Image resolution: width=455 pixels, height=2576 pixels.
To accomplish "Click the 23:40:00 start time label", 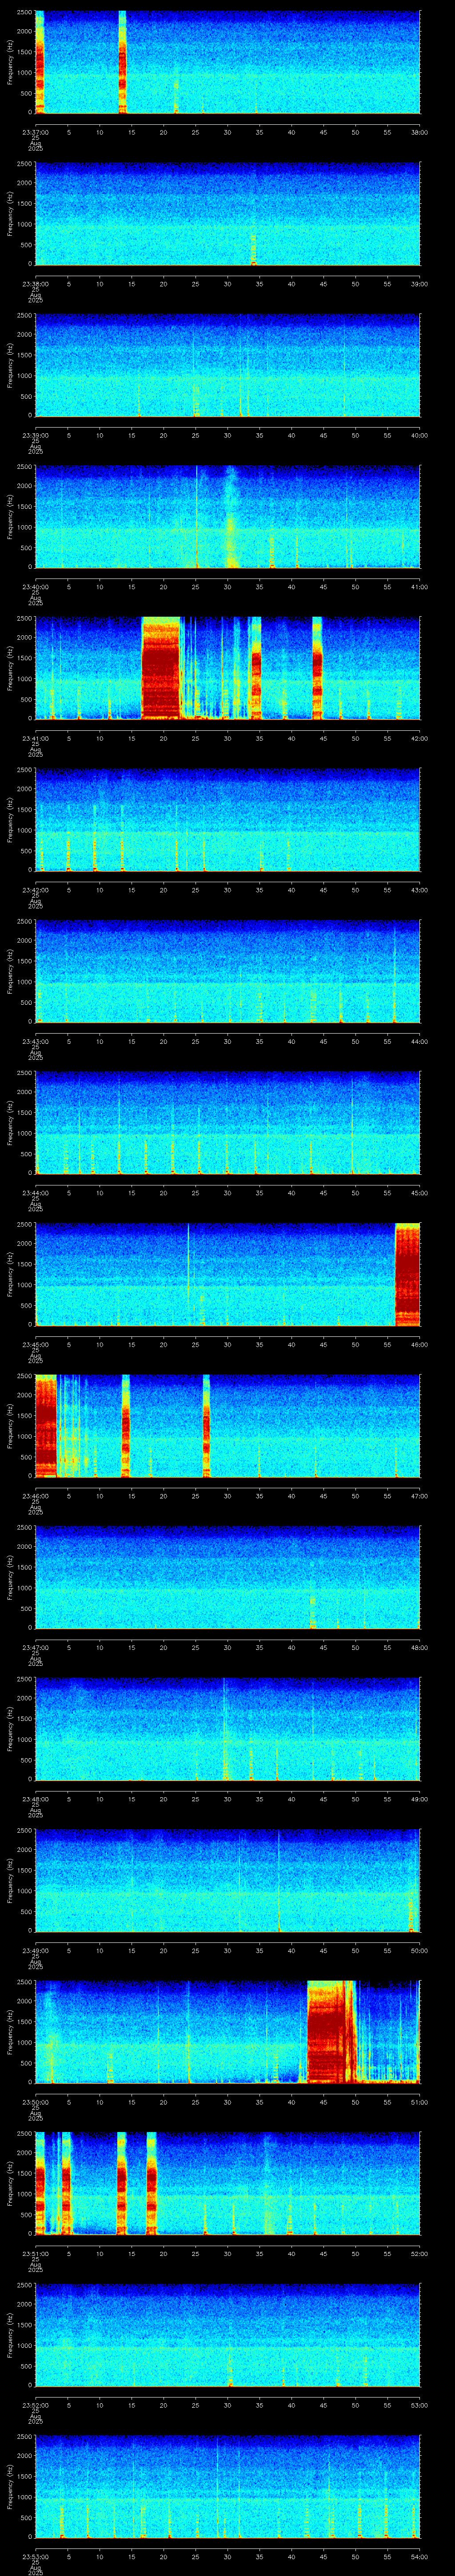I will pyautogui.click(x=35, y=586).
